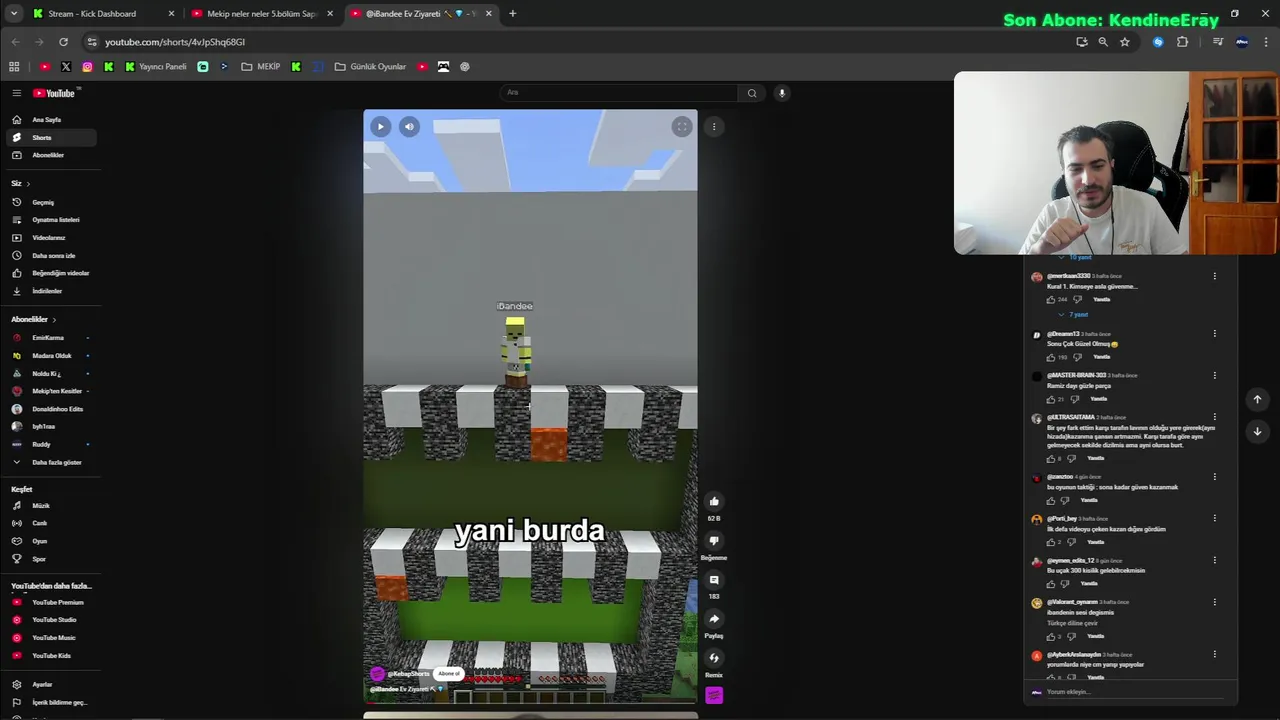Viewport: 1280px width, 720px height.
Task: Open a new browser tab
Action: coord(512,14)
